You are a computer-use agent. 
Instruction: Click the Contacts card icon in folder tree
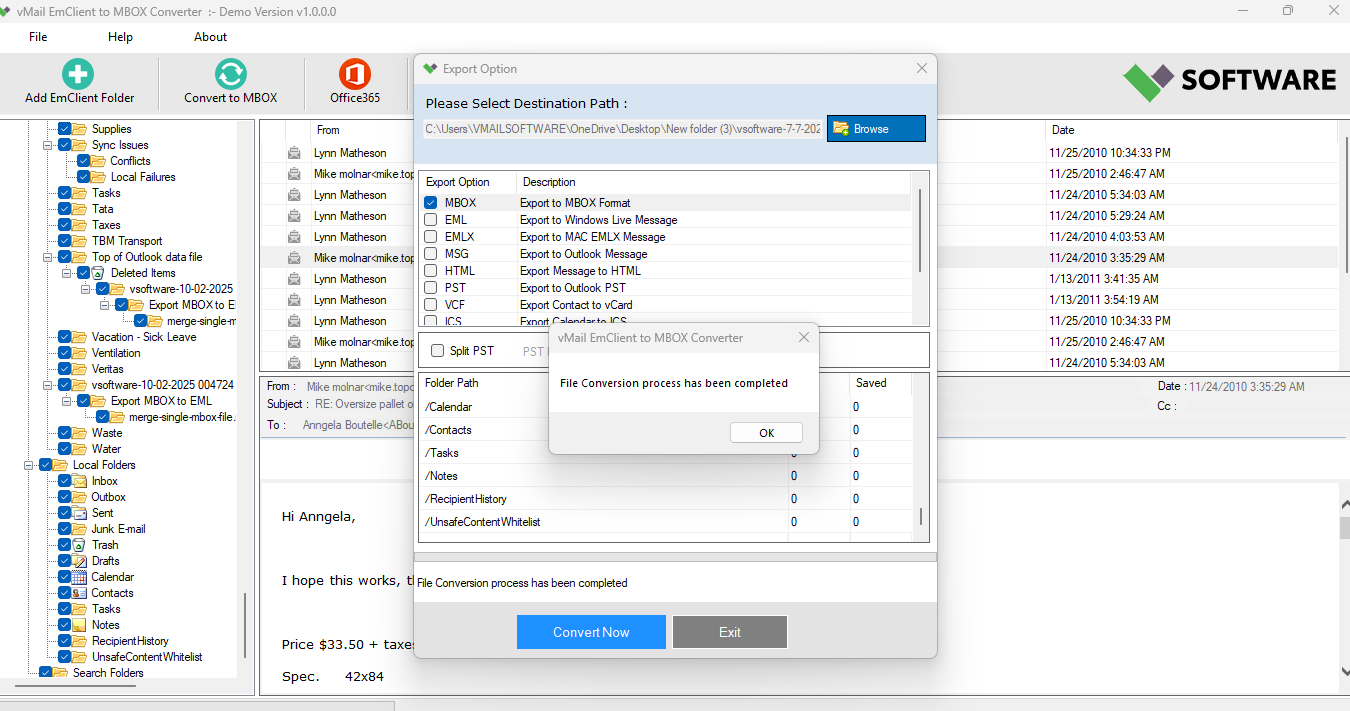pyautogui.click(x=79, y=593)
